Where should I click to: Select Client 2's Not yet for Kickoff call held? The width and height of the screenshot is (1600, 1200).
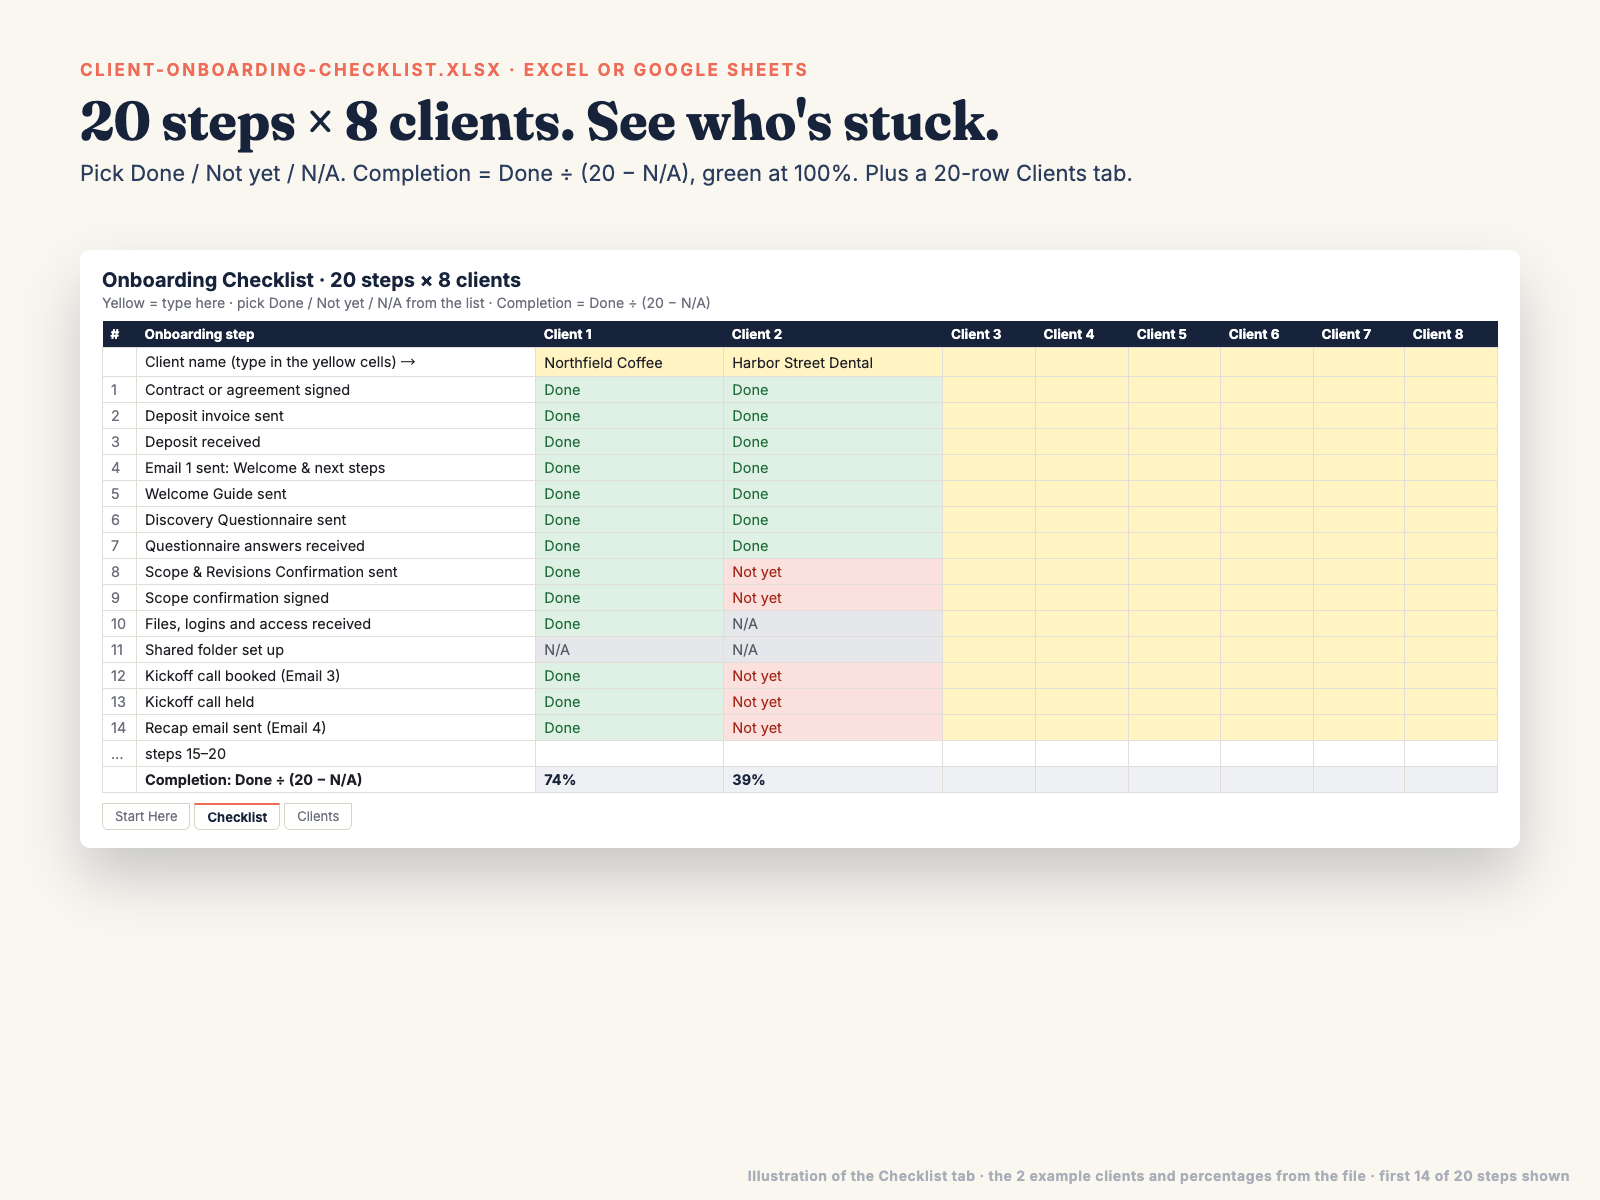click(x=833, y=702)
